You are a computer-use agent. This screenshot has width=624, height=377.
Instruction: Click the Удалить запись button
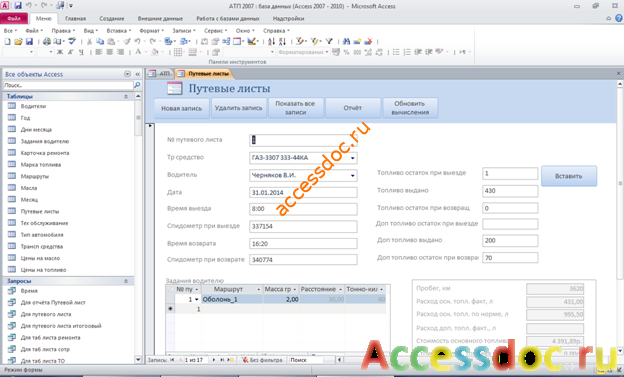click(x=238, y=108)
